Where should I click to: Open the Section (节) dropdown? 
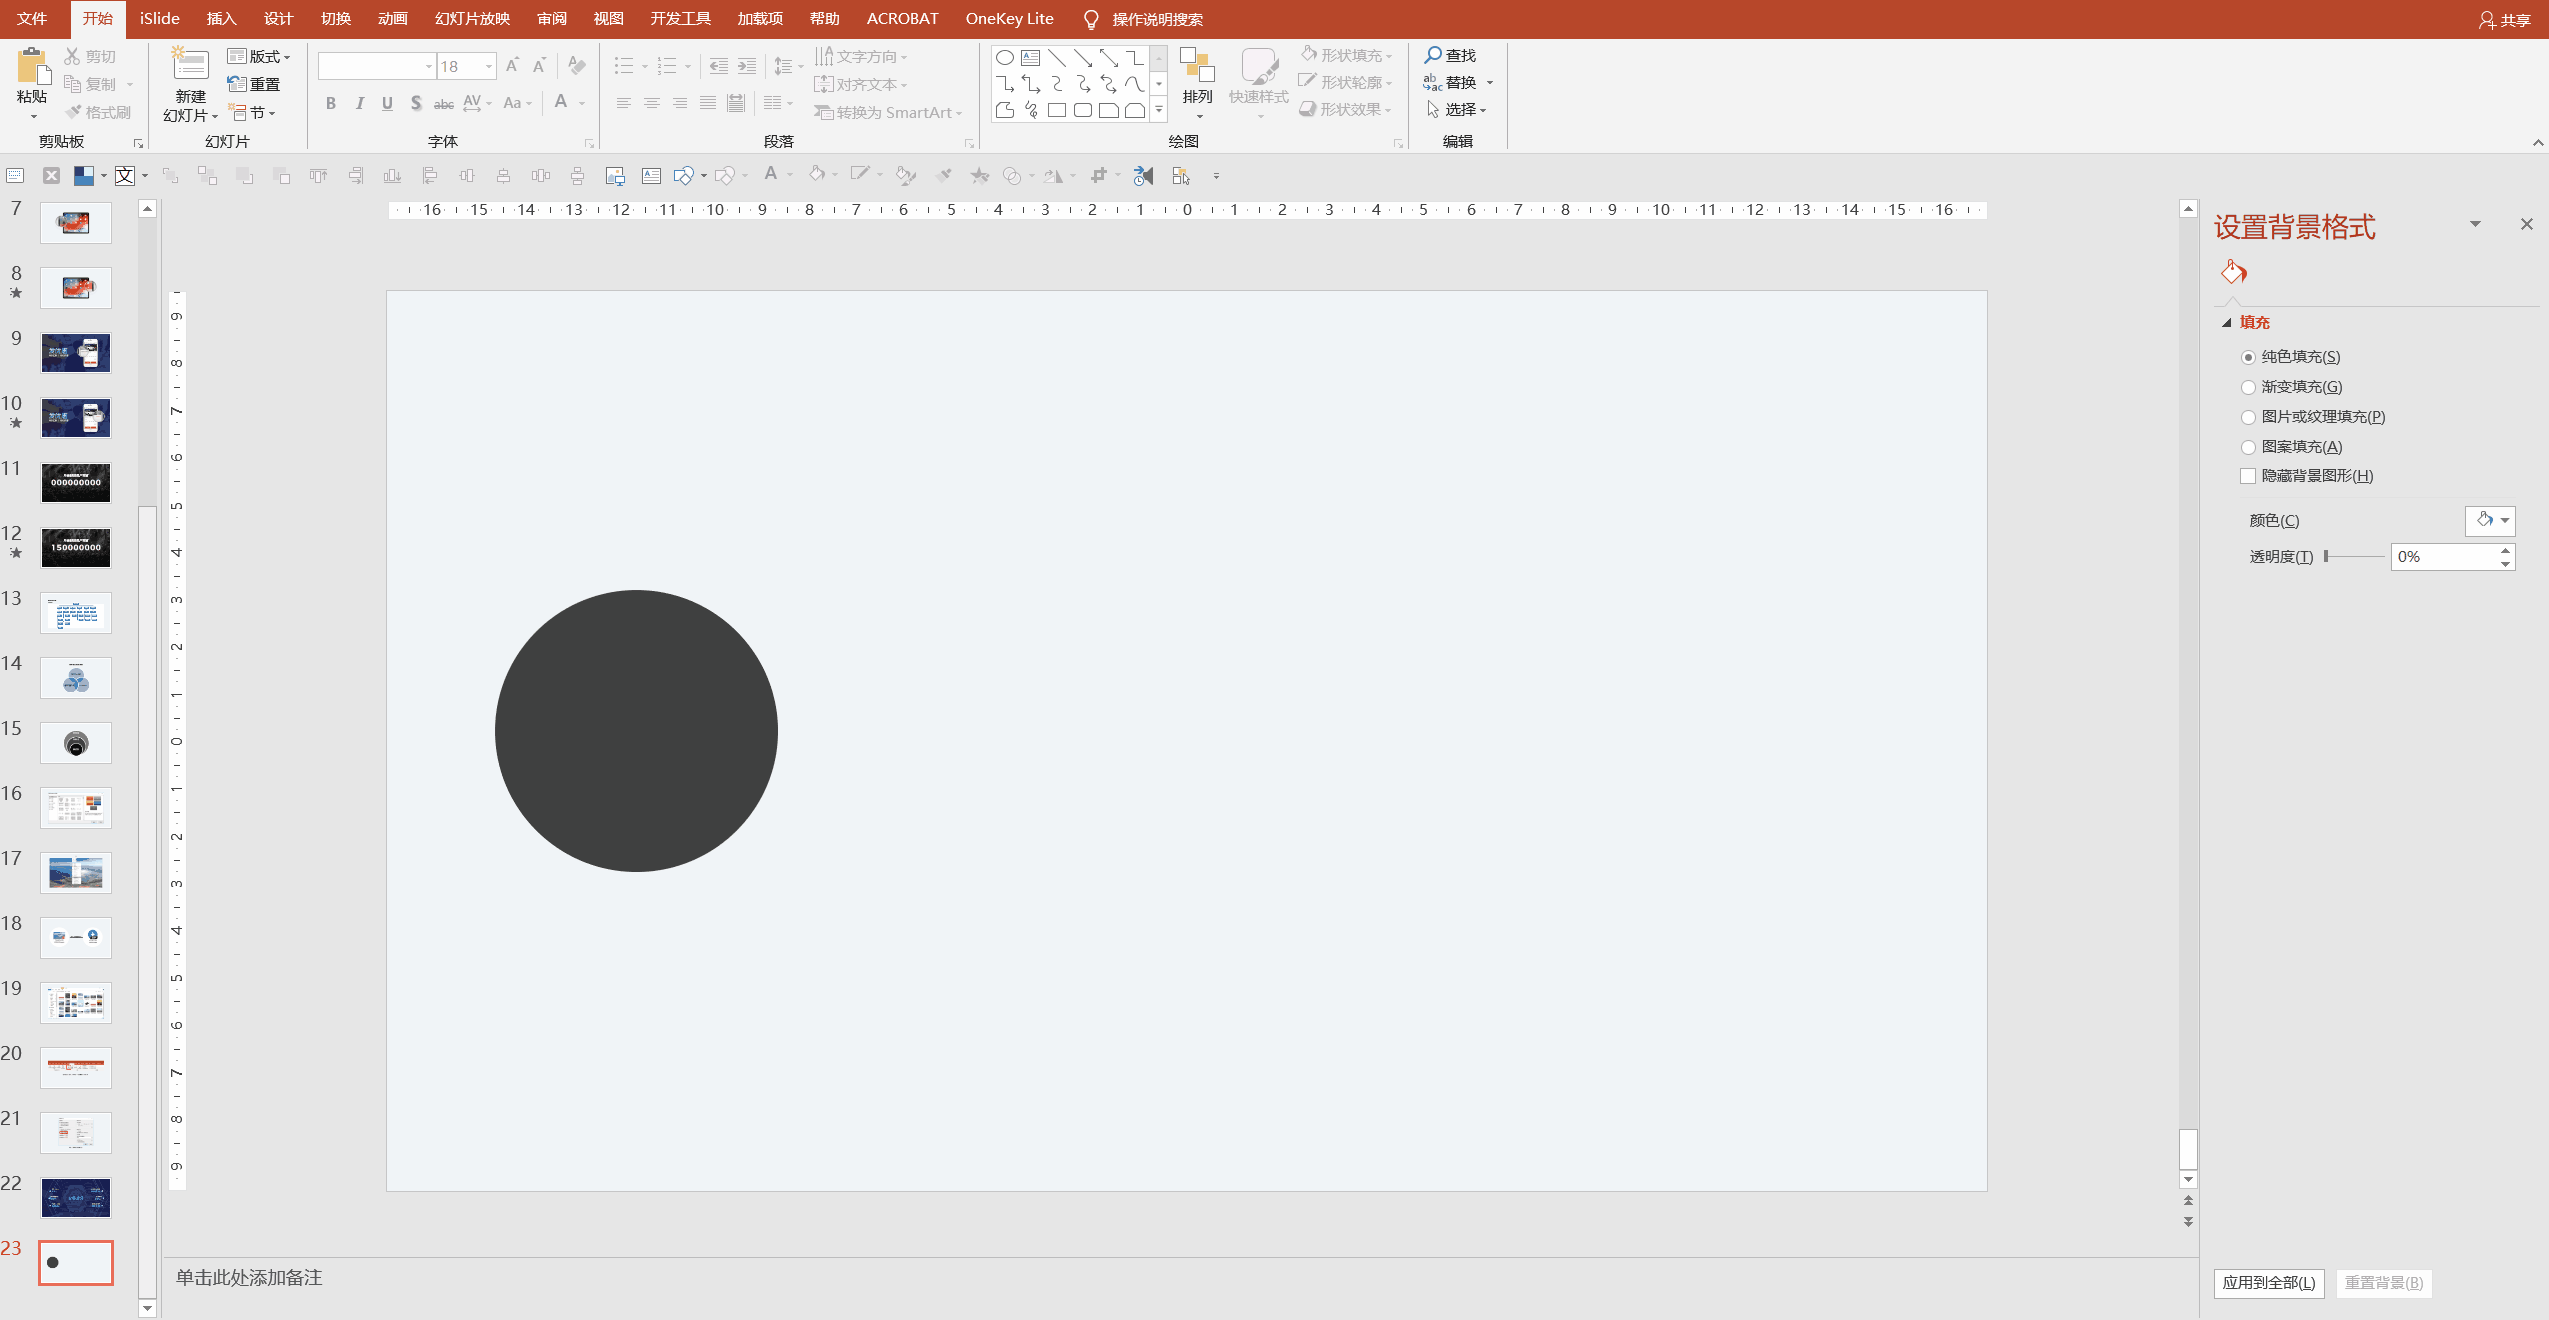pyautogui.click(x=252, y=112)
